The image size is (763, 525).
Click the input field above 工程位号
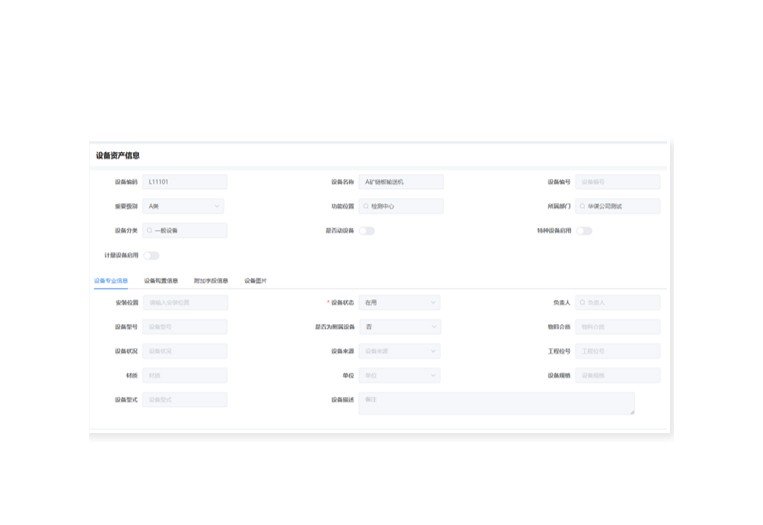(618, 327)
